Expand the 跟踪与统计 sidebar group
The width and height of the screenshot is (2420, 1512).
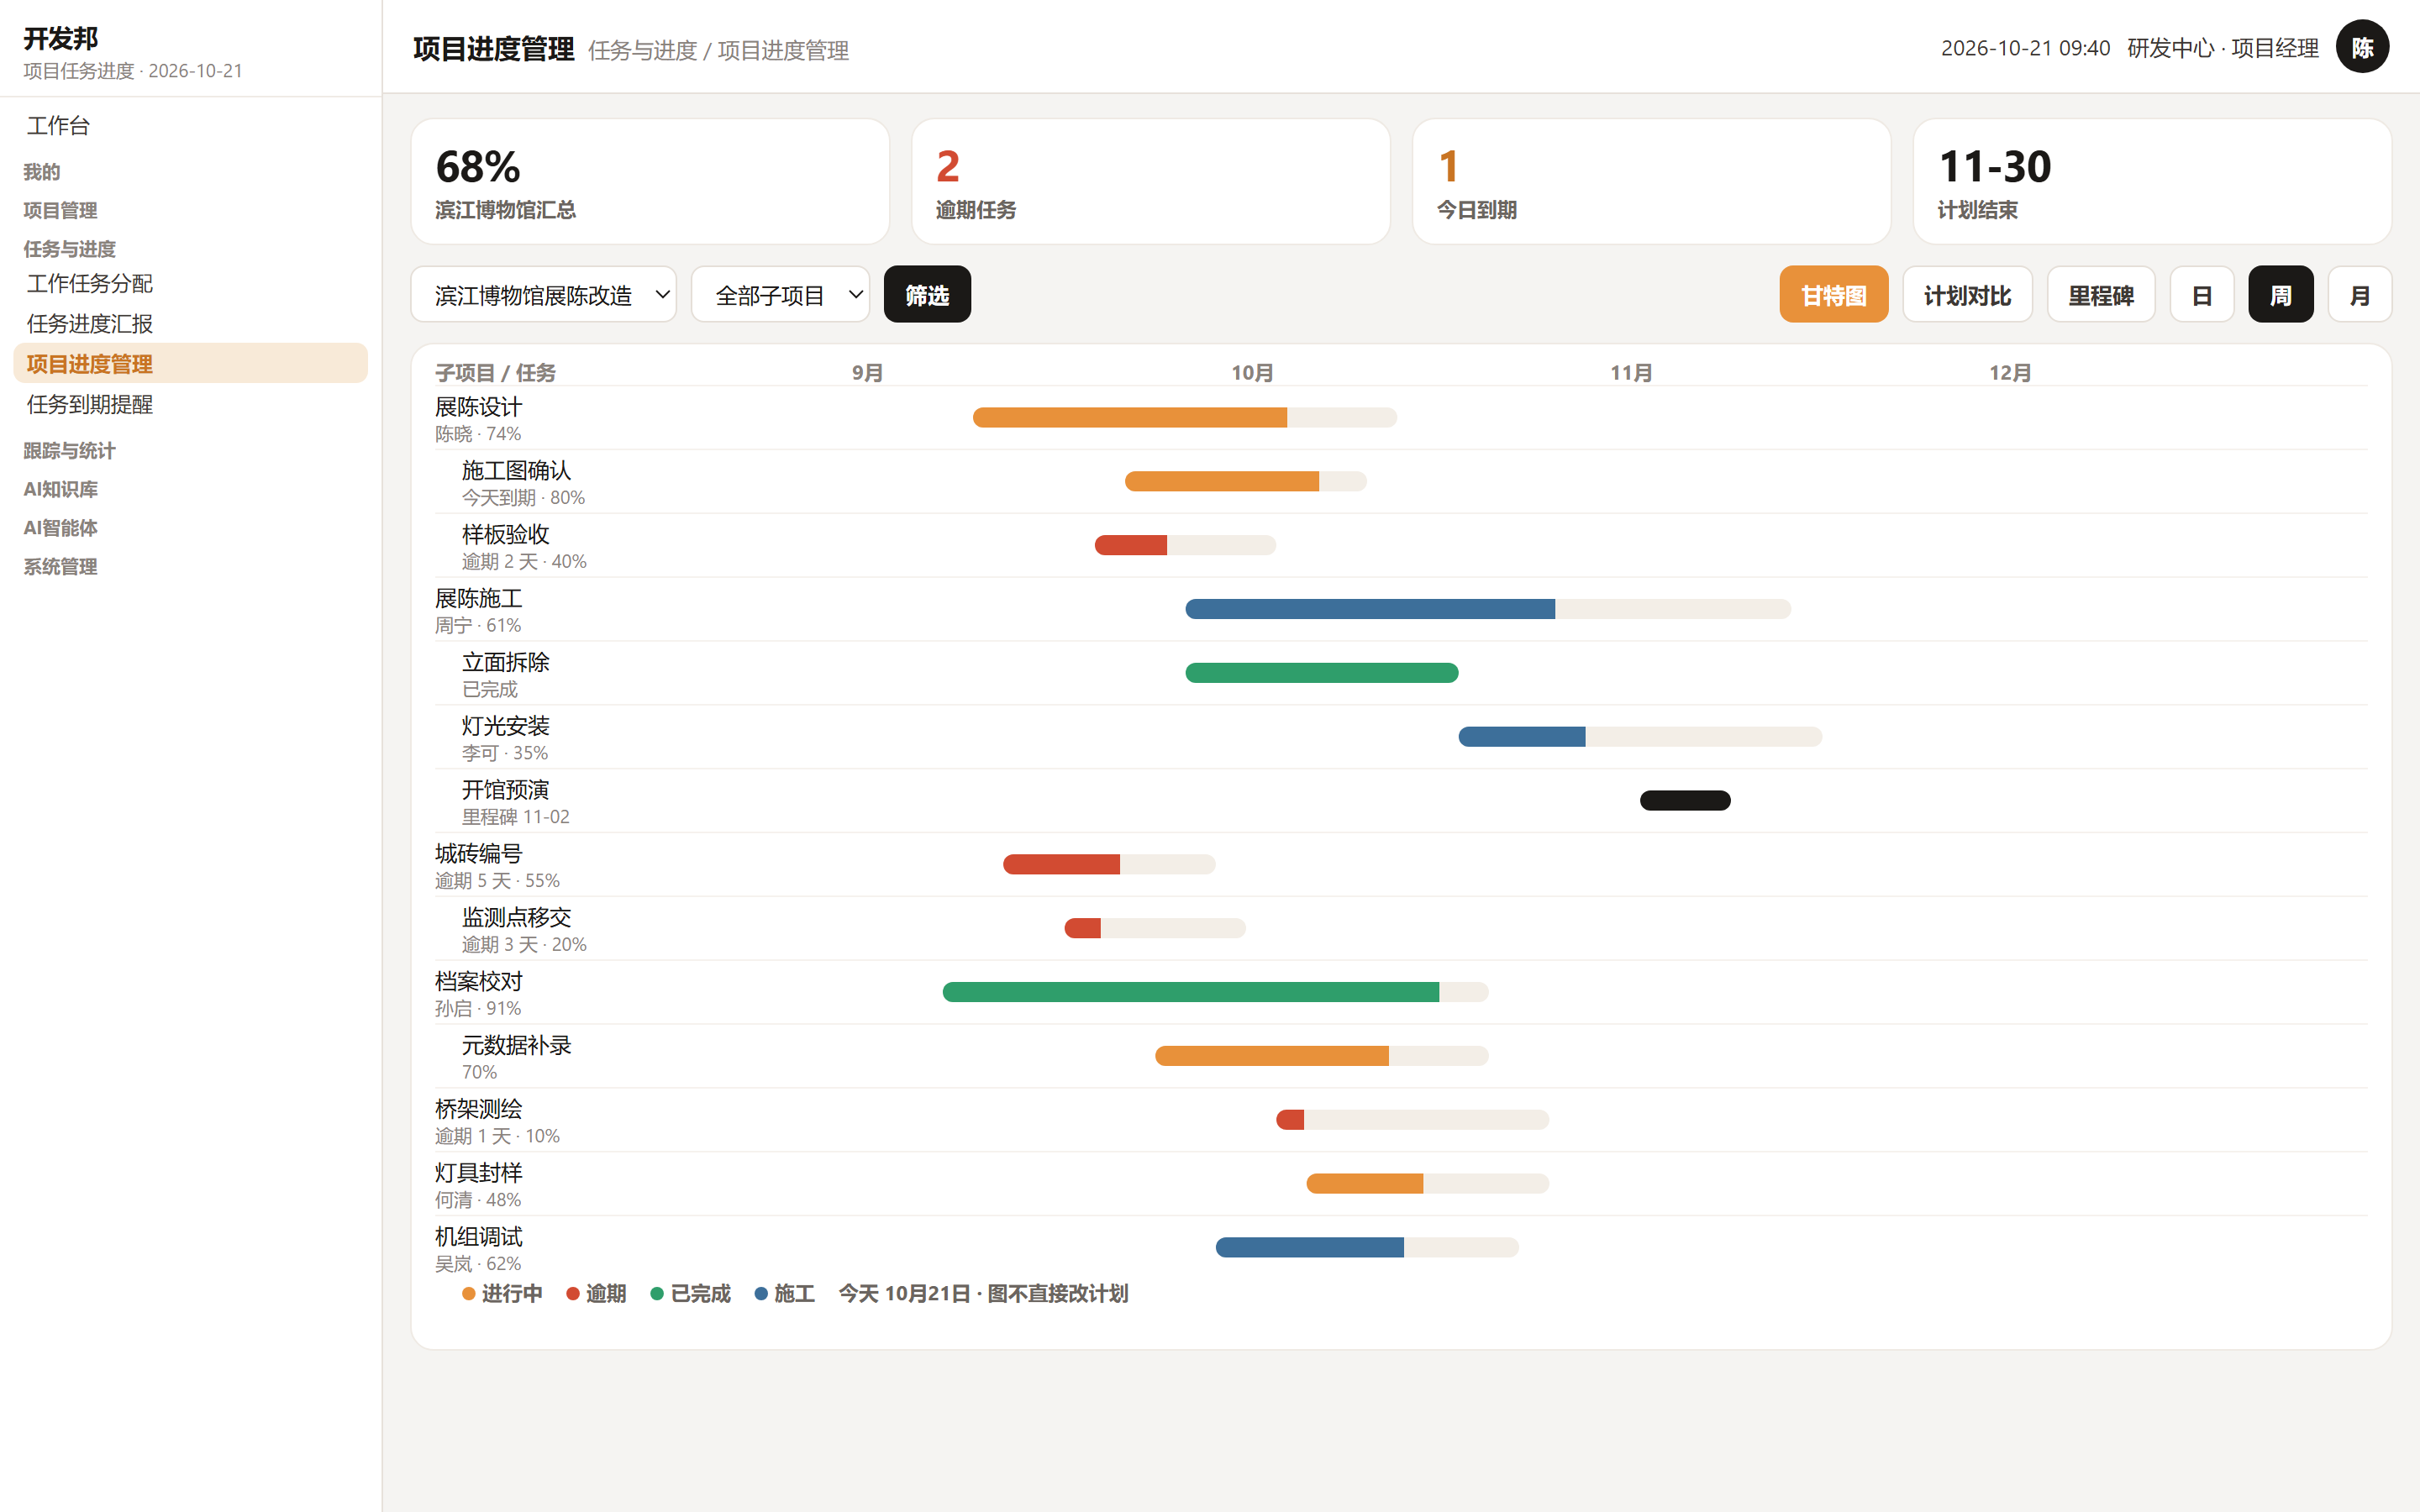69,451
